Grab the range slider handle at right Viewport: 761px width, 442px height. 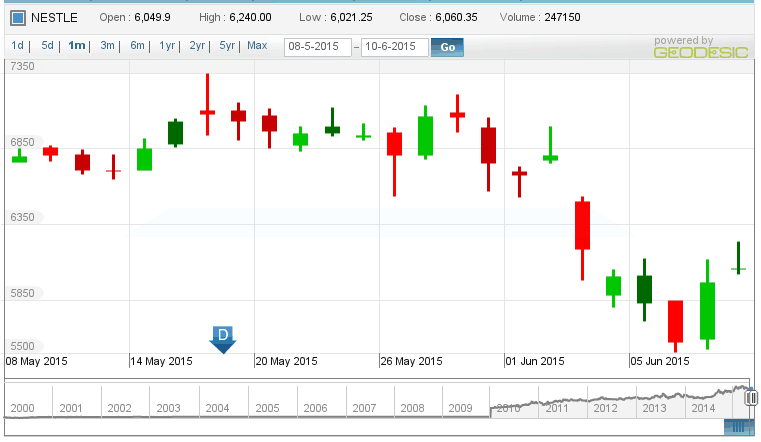click(751, 398)
